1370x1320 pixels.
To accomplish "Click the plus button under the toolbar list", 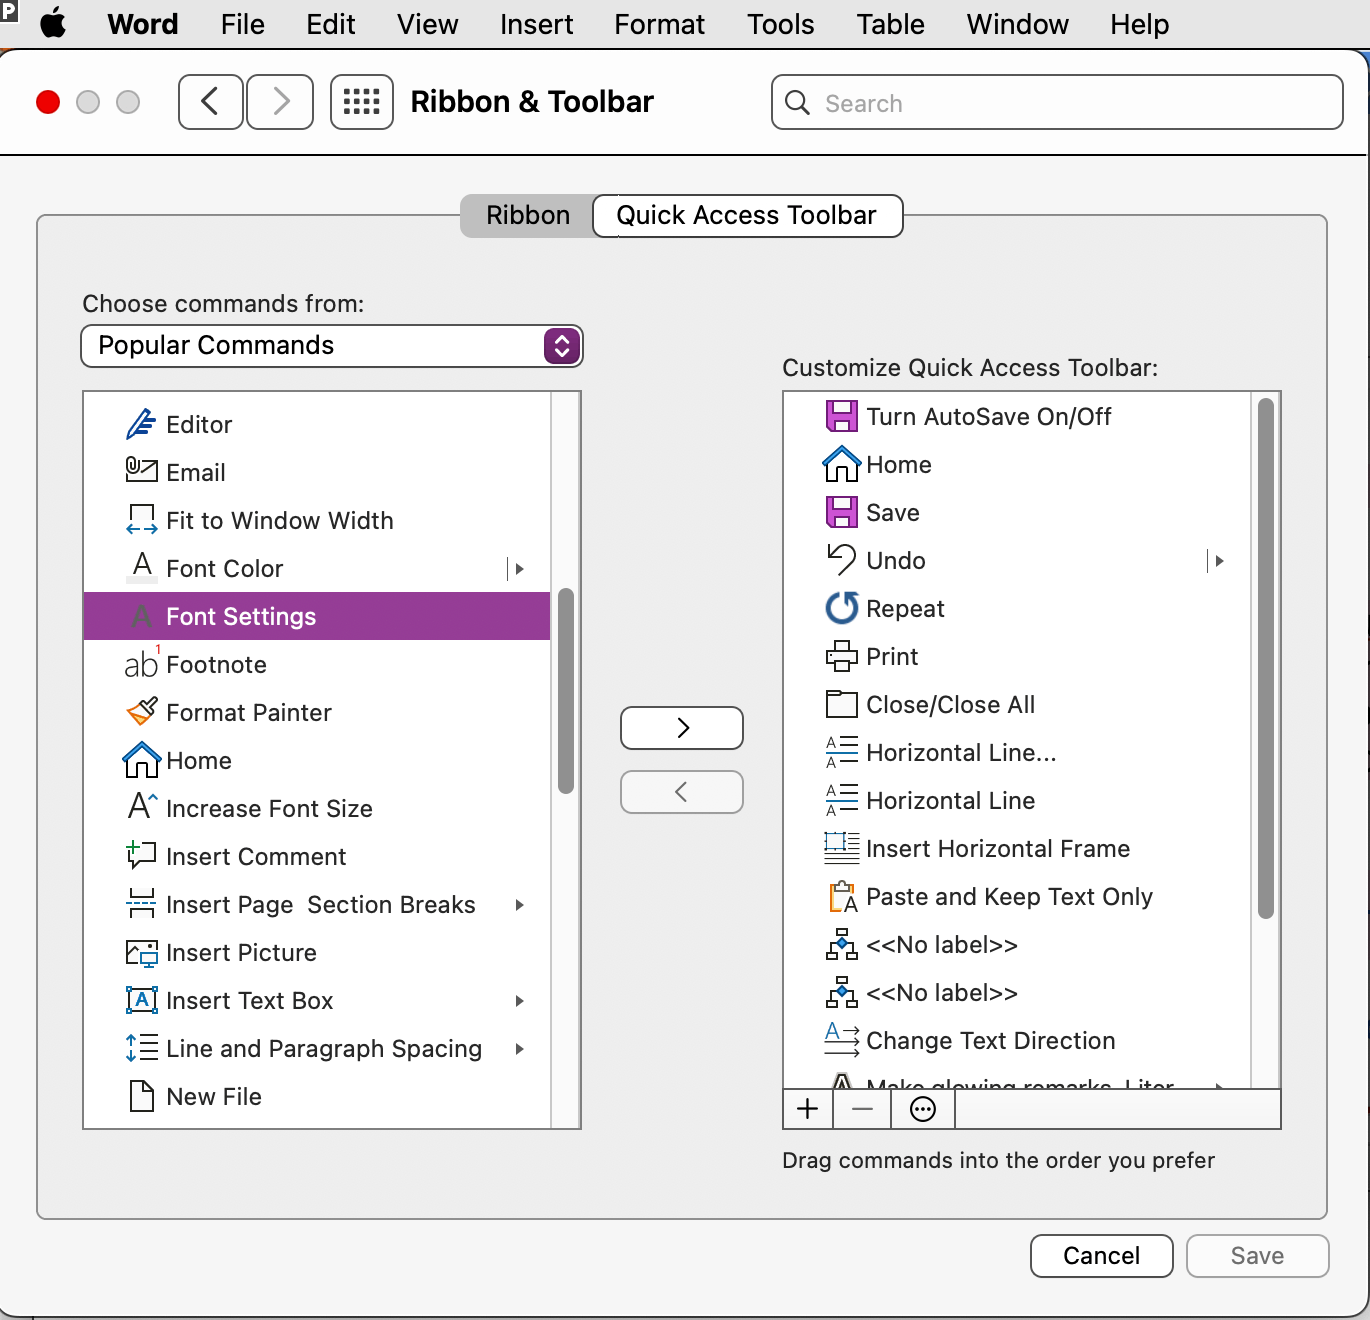I will tap(808, 1109).
